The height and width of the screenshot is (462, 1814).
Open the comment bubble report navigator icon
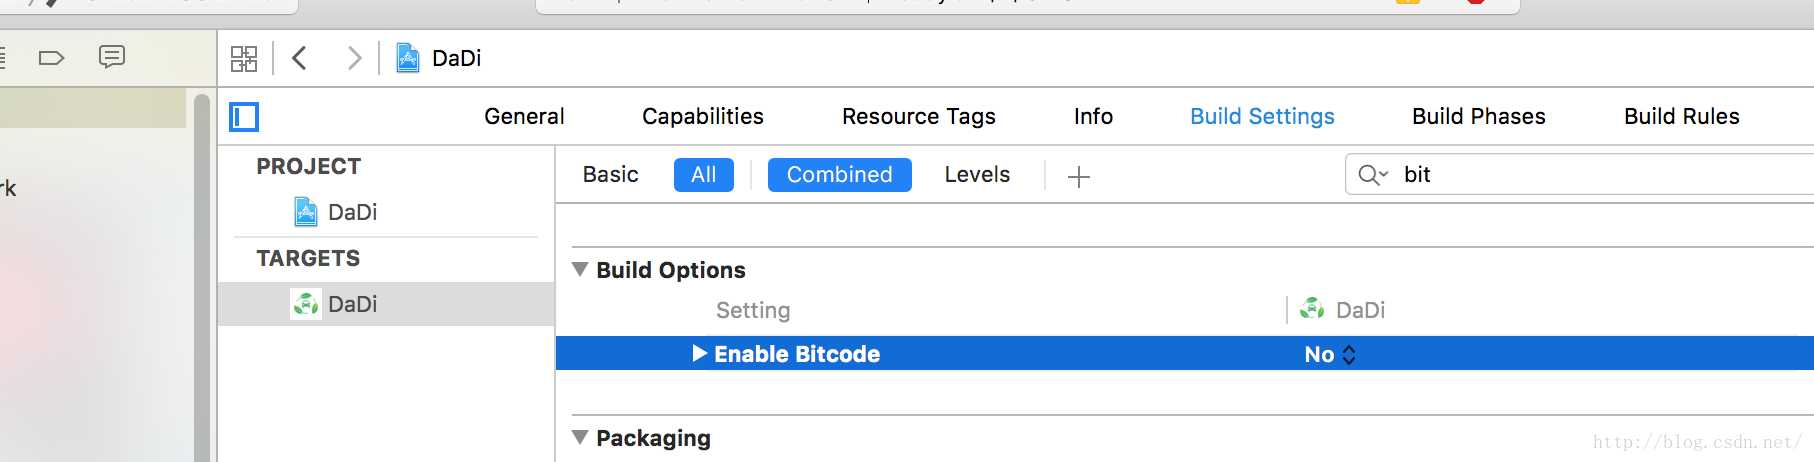(x=112, y=57)
